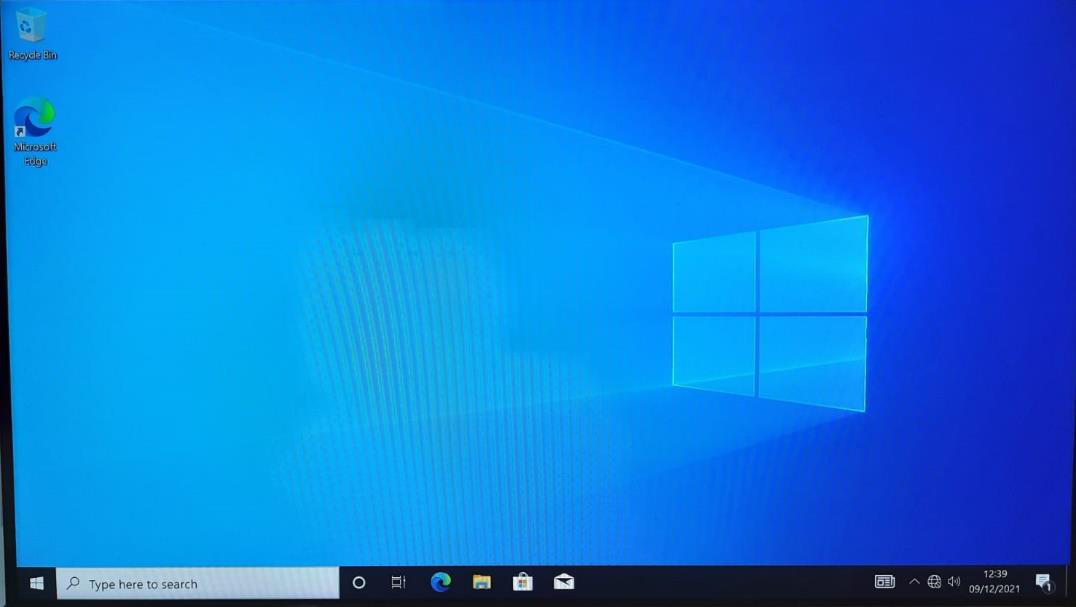1076x607 pixels.
Task: Expand hidden system tray icons chevron
Action: [x=914, y=582]
